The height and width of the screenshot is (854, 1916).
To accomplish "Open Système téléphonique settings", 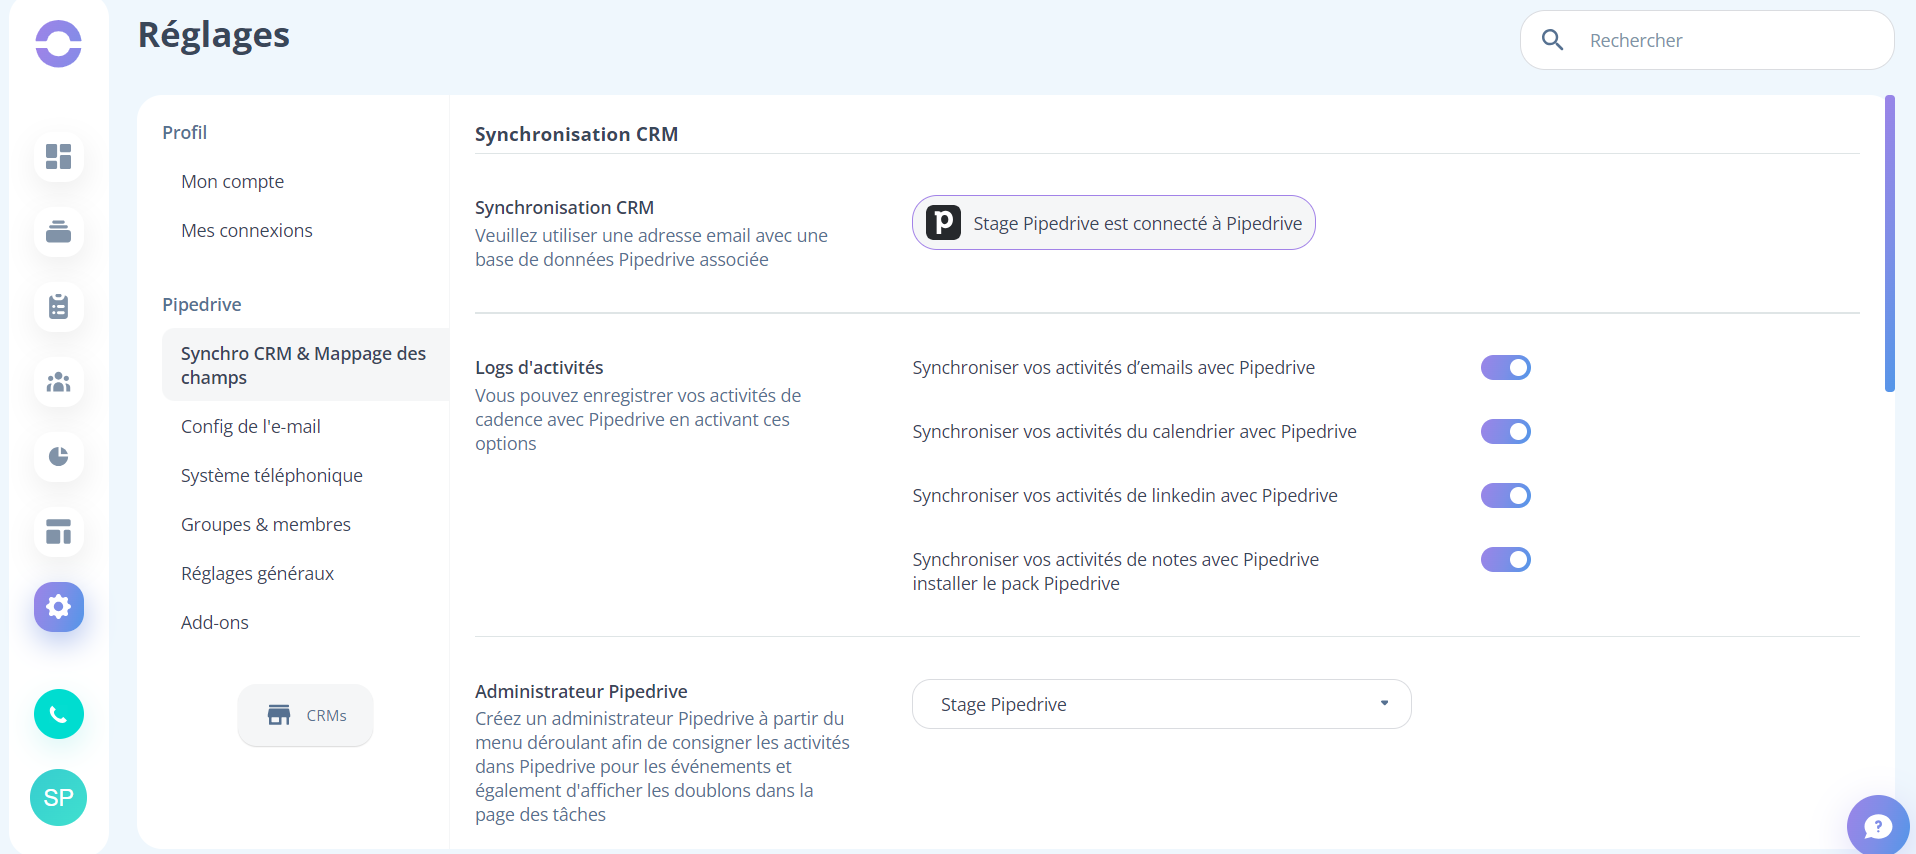I will [x=271, y=475].
